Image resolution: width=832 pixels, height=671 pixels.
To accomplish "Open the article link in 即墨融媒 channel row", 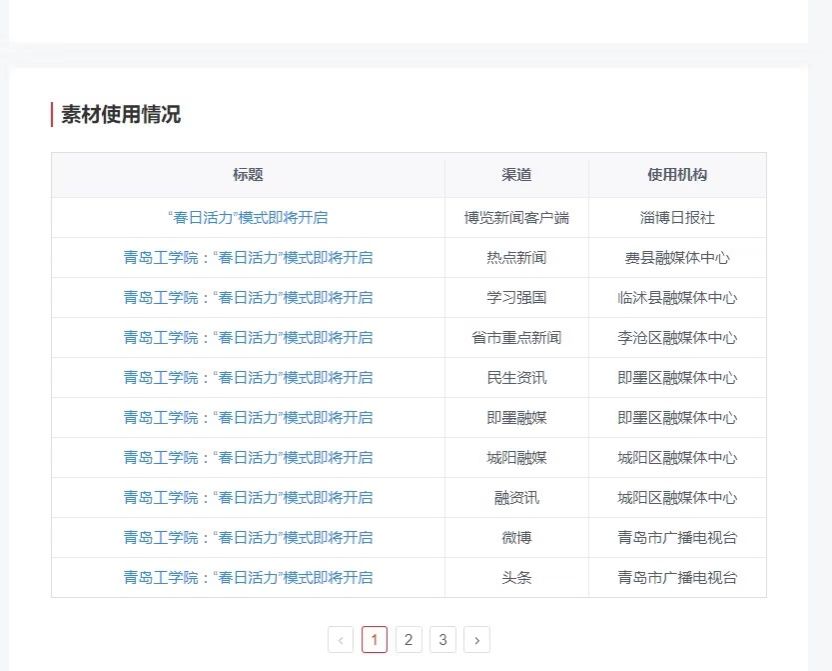I will [248, 417].
